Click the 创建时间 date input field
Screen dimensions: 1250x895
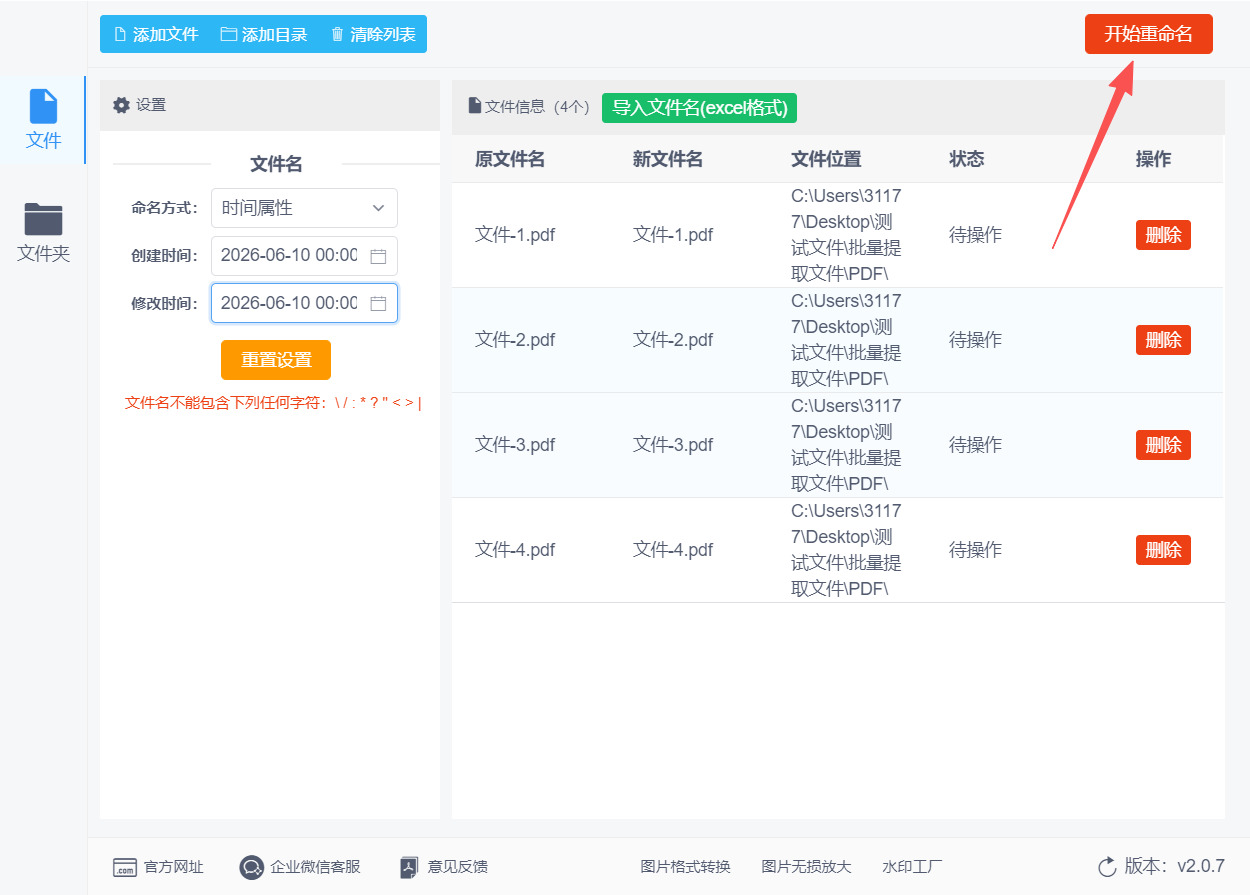[304, 256]
